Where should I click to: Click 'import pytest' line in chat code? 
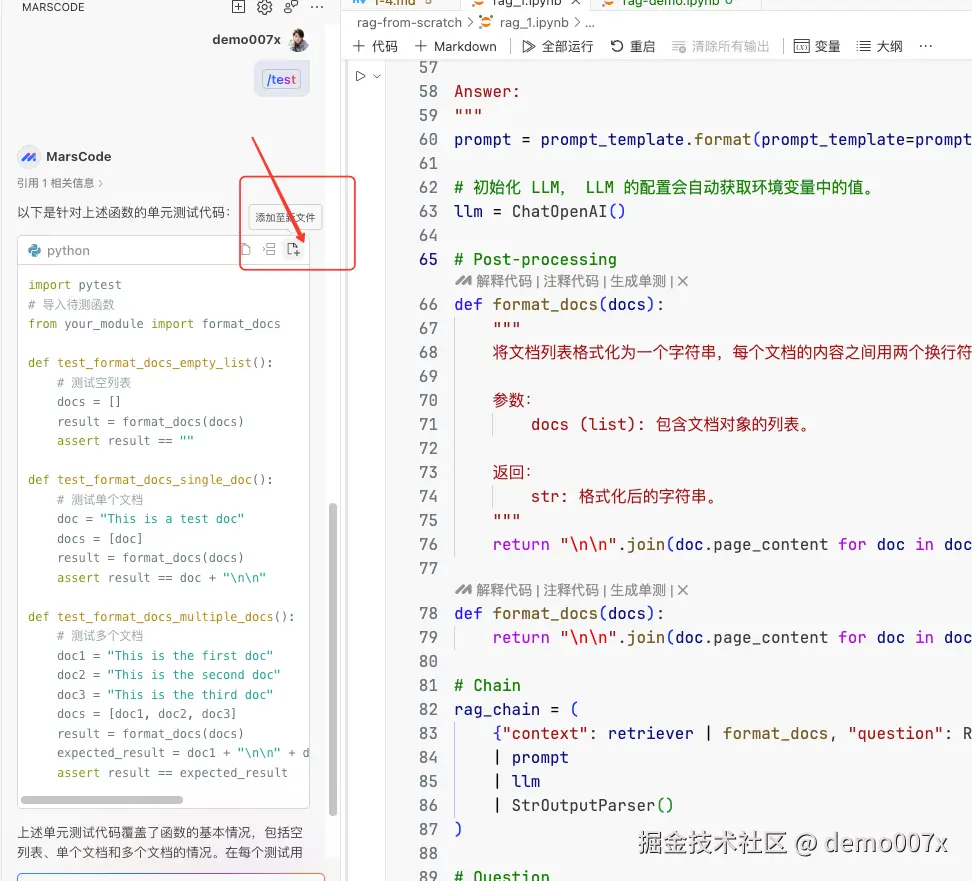[x=75, y=285]
